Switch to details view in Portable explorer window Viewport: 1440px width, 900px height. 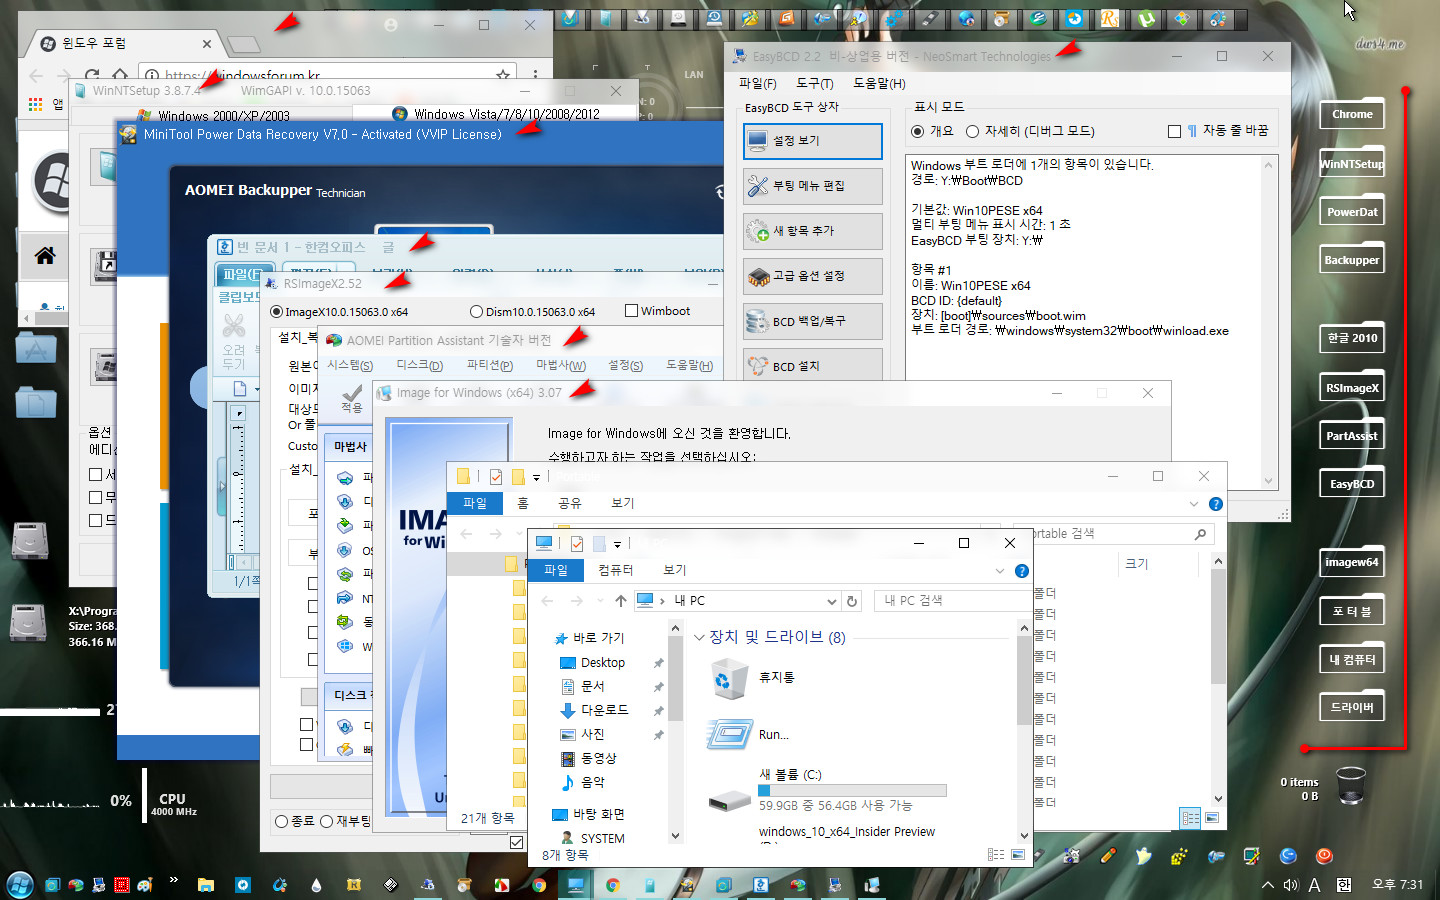[1191, 818]
